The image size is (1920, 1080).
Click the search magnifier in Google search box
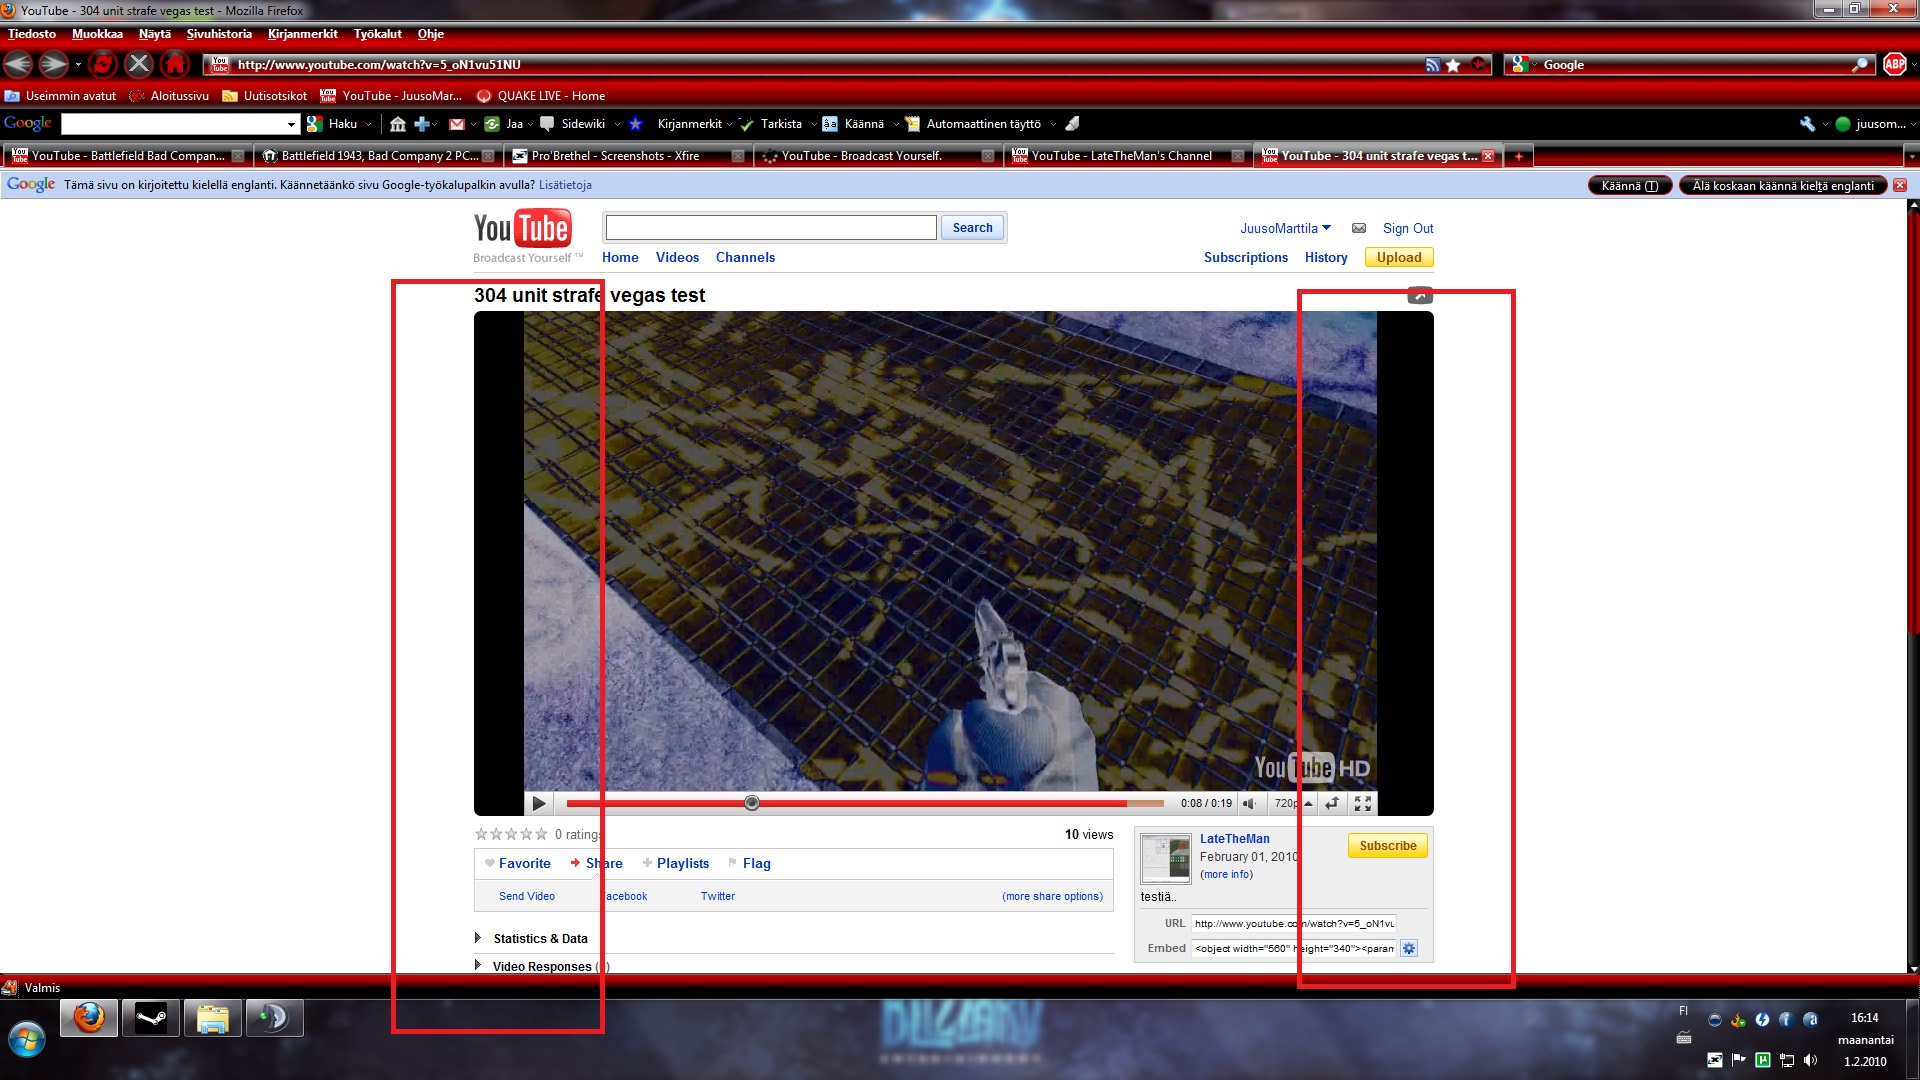coord(1860,65)
